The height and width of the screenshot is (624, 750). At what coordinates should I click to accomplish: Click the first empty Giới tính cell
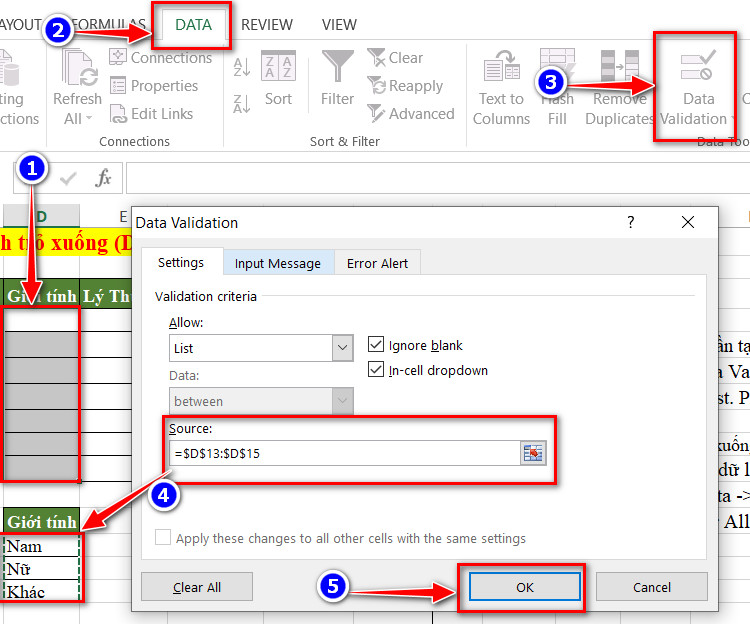click(x=42, y=320)
